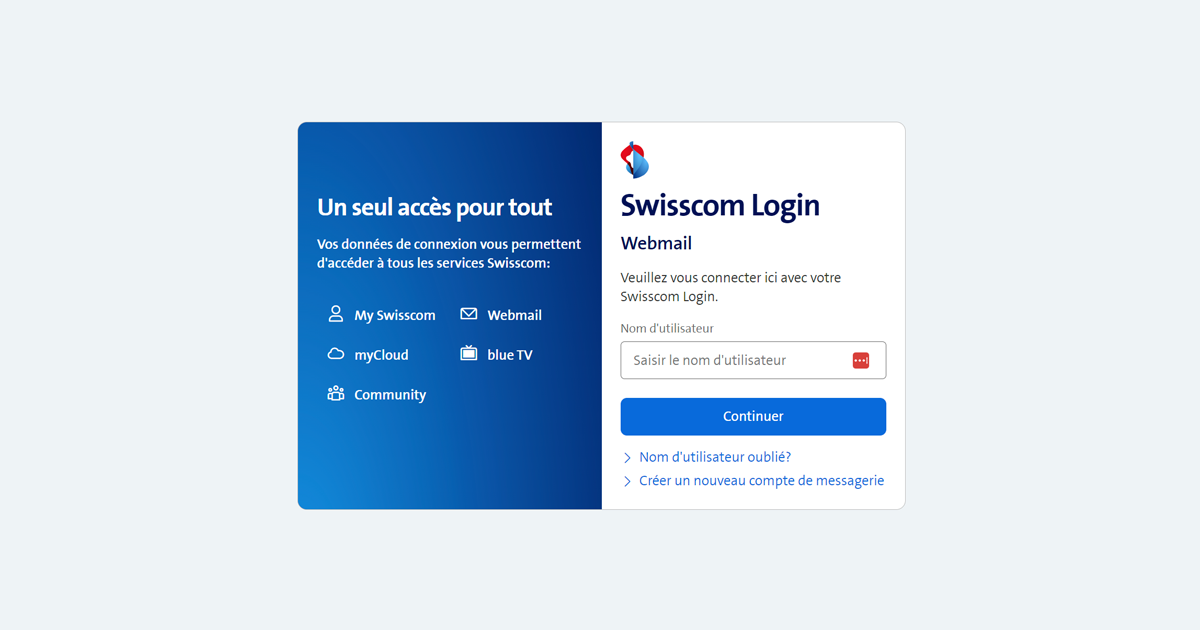Click the Community people icon
Viewport: 1200px width, 630px height.
click(x=336, y=394)
